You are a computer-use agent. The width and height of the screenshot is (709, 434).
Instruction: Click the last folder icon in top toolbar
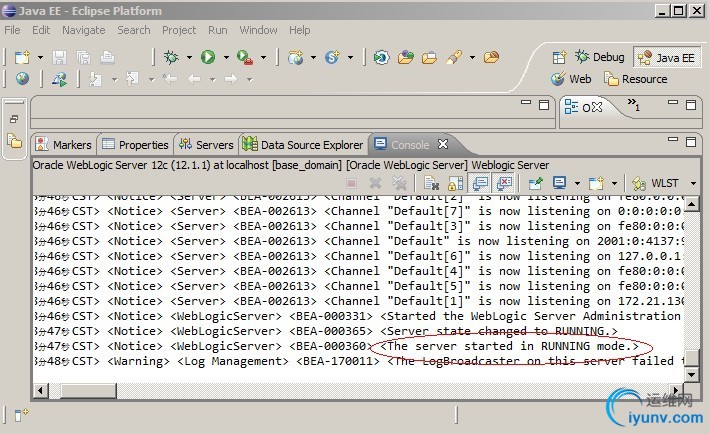491,57
